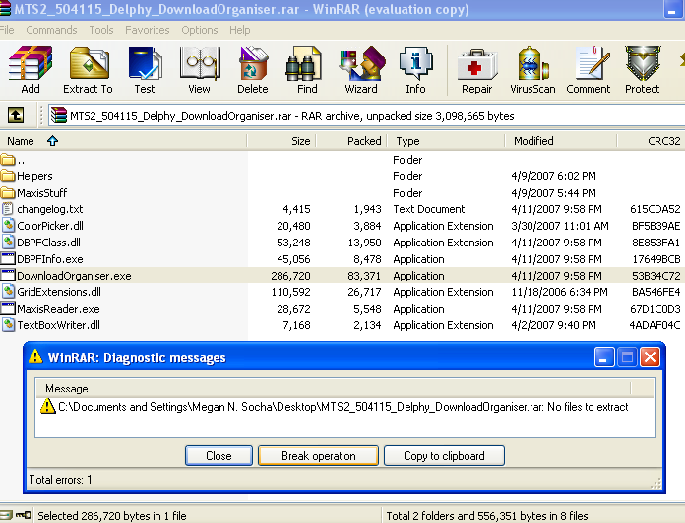The height and width of the screenshot is (523, 685).
Task: Click the Close button in diagnostic dialog
Action: (x=219, y=456)
